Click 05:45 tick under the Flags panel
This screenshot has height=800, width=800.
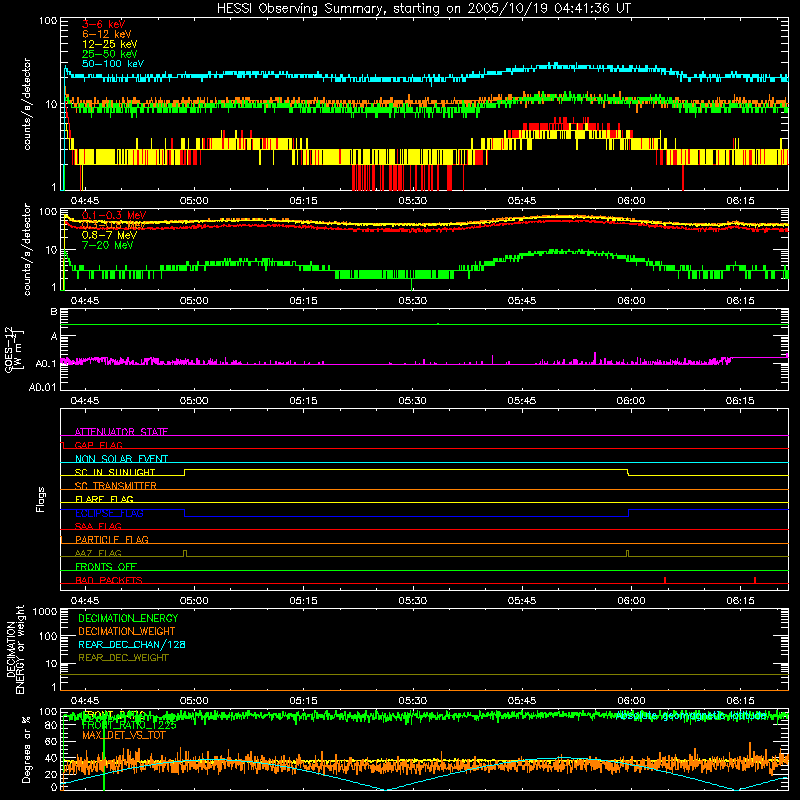[x=521, y=601]
